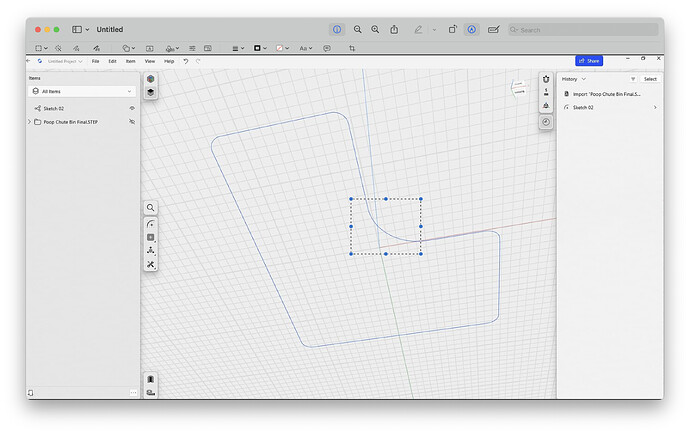Click the zoom out magnifier in Preview toolbar

point(357,29)
